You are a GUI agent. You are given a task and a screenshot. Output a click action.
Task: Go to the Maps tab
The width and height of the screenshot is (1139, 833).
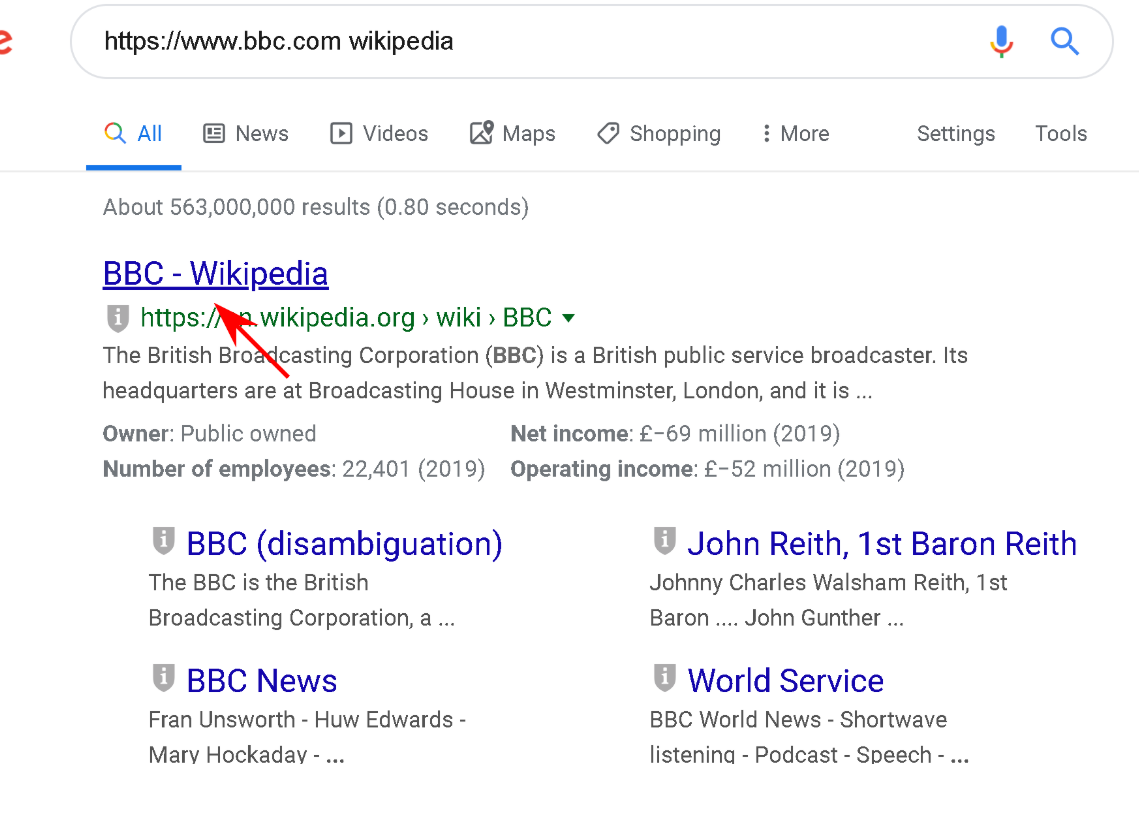click(x=513, y=134)
